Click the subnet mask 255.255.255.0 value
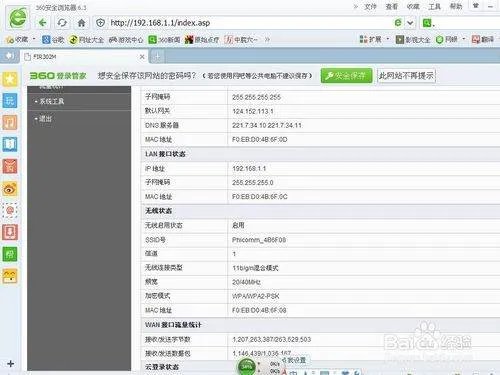Viewport: 500px width, 375px height. click(x=253, y=183)
